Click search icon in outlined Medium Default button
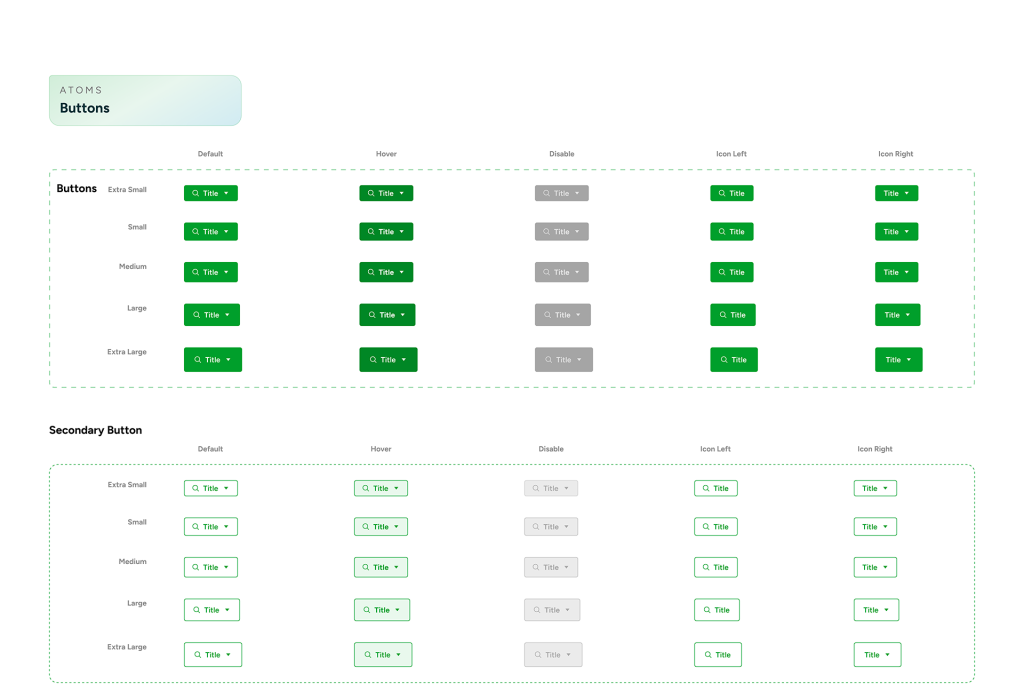1024x699 pixels. coord(196,567)
